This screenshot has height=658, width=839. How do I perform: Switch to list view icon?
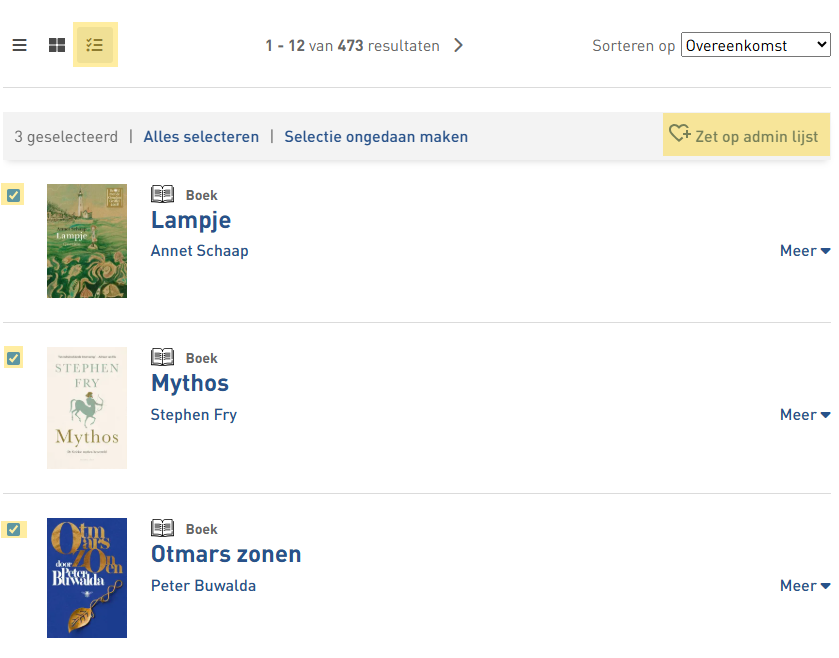20,45
